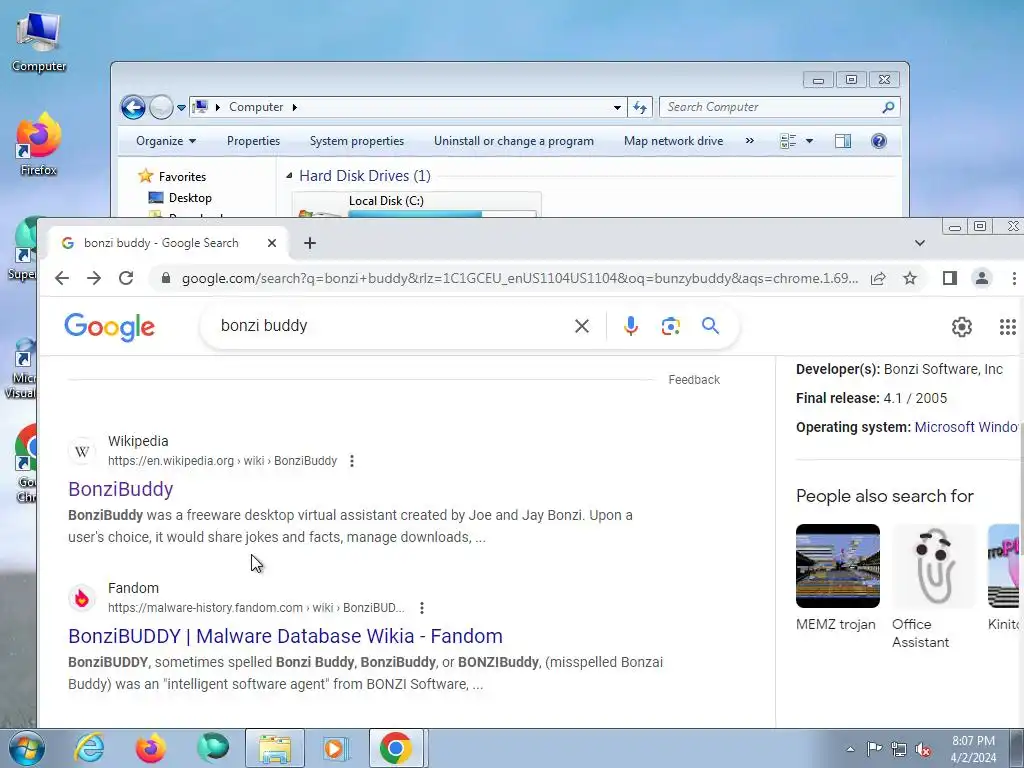The height and width of the screenshot is (768, 1024).
Task: Collapse Hard Disk Drives group
Action: 289,176
